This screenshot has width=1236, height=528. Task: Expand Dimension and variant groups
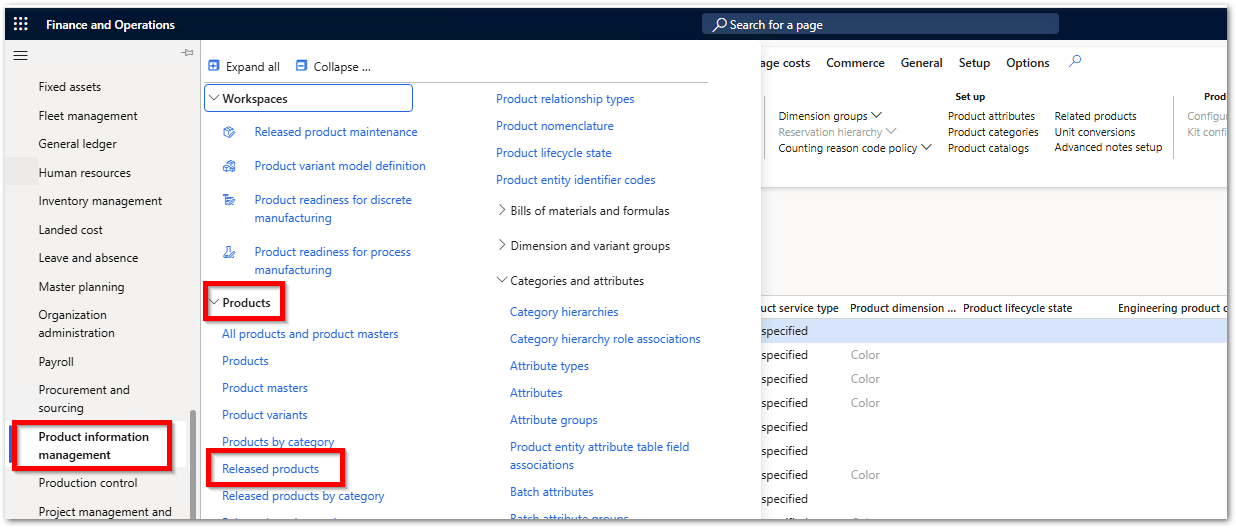tap(502, 246)
